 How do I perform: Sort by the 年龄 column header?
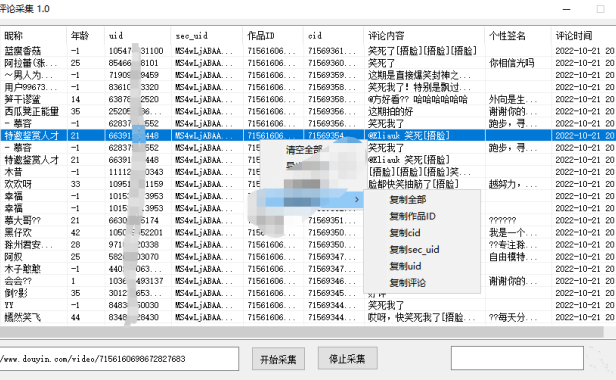(x=86, y=36)
